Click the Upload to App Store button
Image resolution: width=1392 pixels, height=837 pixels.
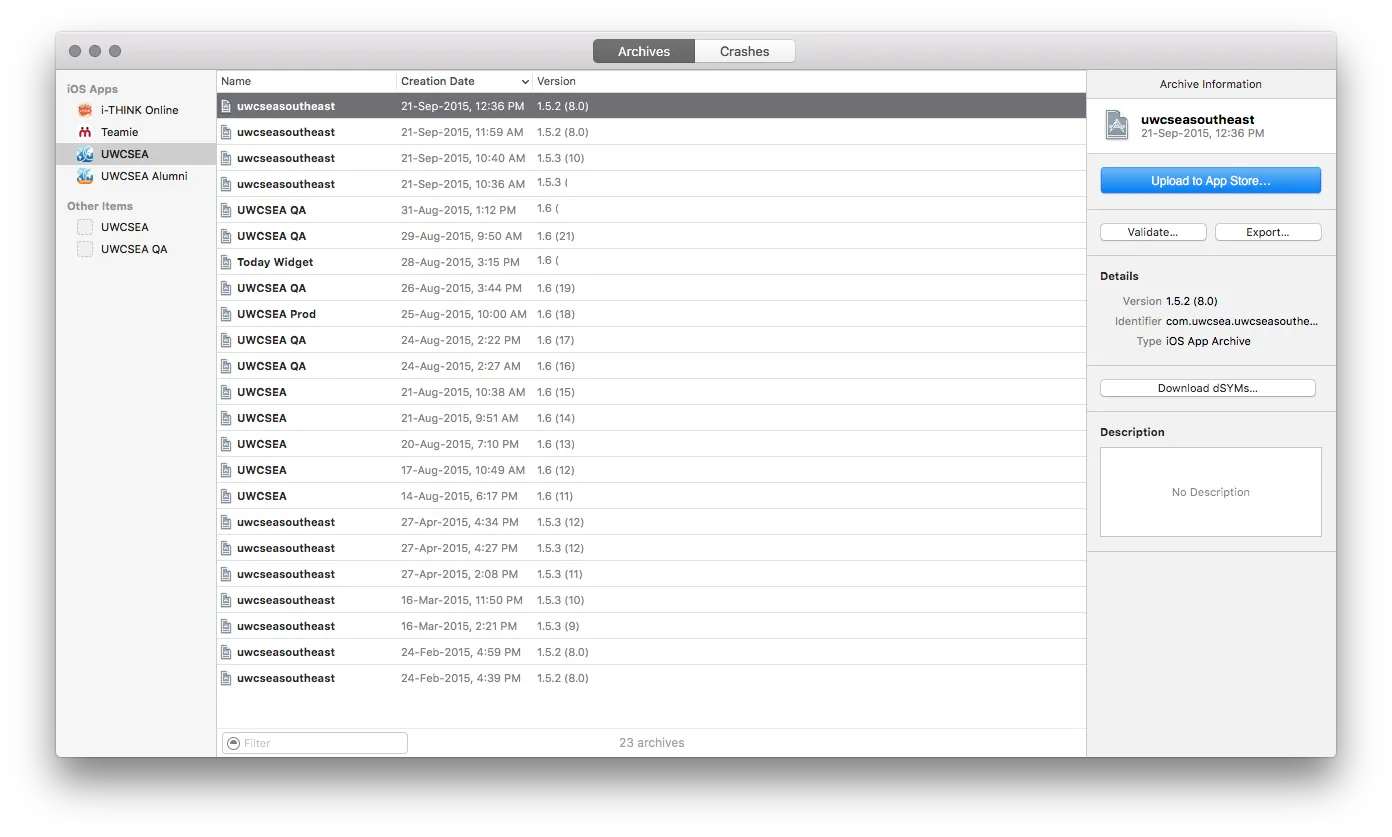click(1211, 181)
